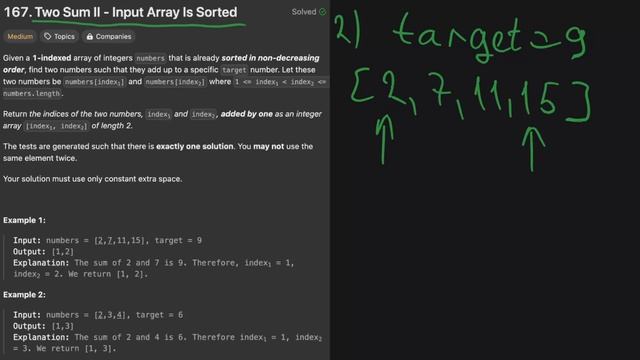Viewport: 640px width, 360px height.
Task: Click the 'numbers.length' code snippet
Action: 32,94
